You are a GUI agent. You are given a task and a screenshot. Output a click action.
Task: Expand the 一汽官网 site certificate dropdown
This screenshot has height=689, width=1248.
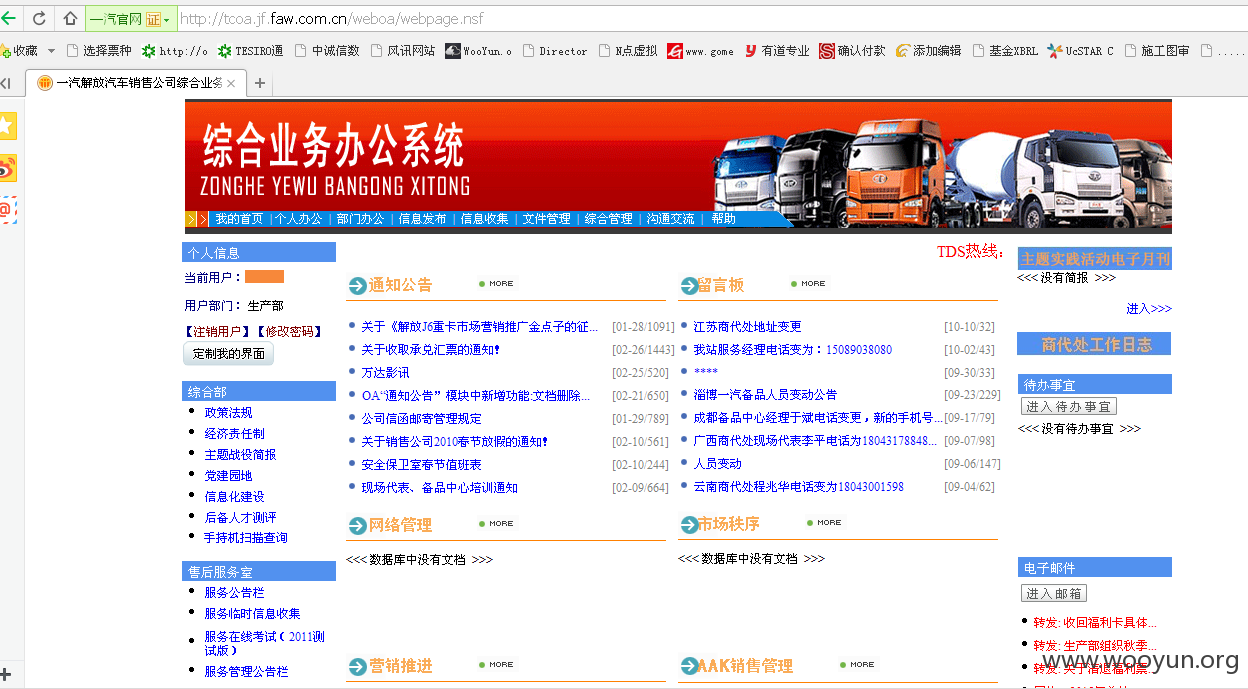click(166, 19)
